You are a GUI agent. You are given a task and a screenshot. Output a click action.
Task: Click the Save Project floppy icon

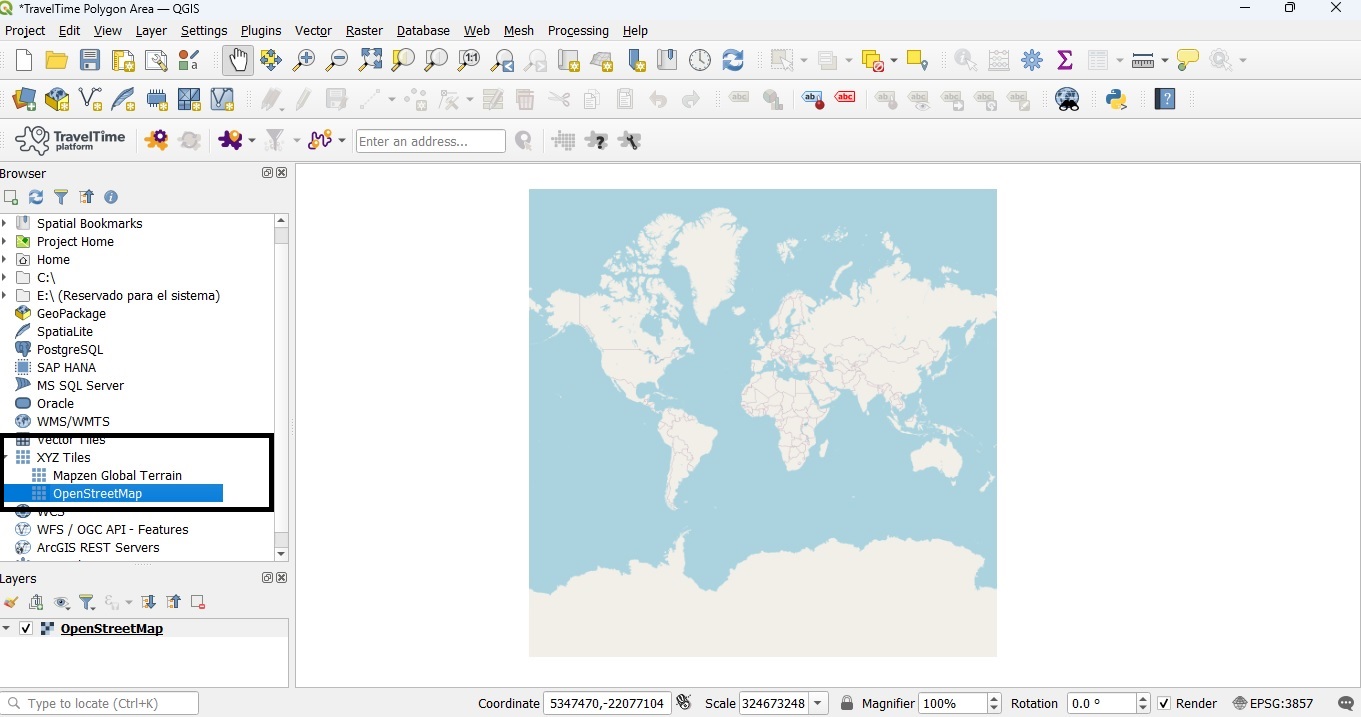click(90, 61)
